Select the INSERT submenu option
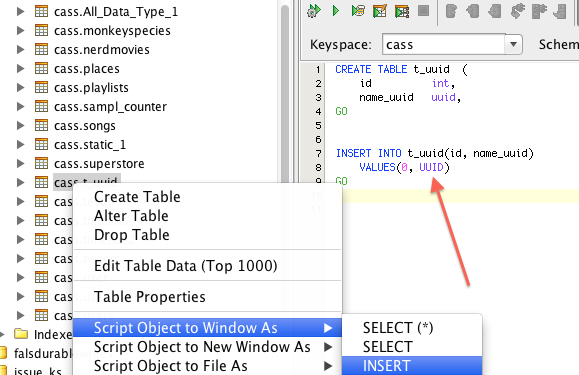 (412, 366)
